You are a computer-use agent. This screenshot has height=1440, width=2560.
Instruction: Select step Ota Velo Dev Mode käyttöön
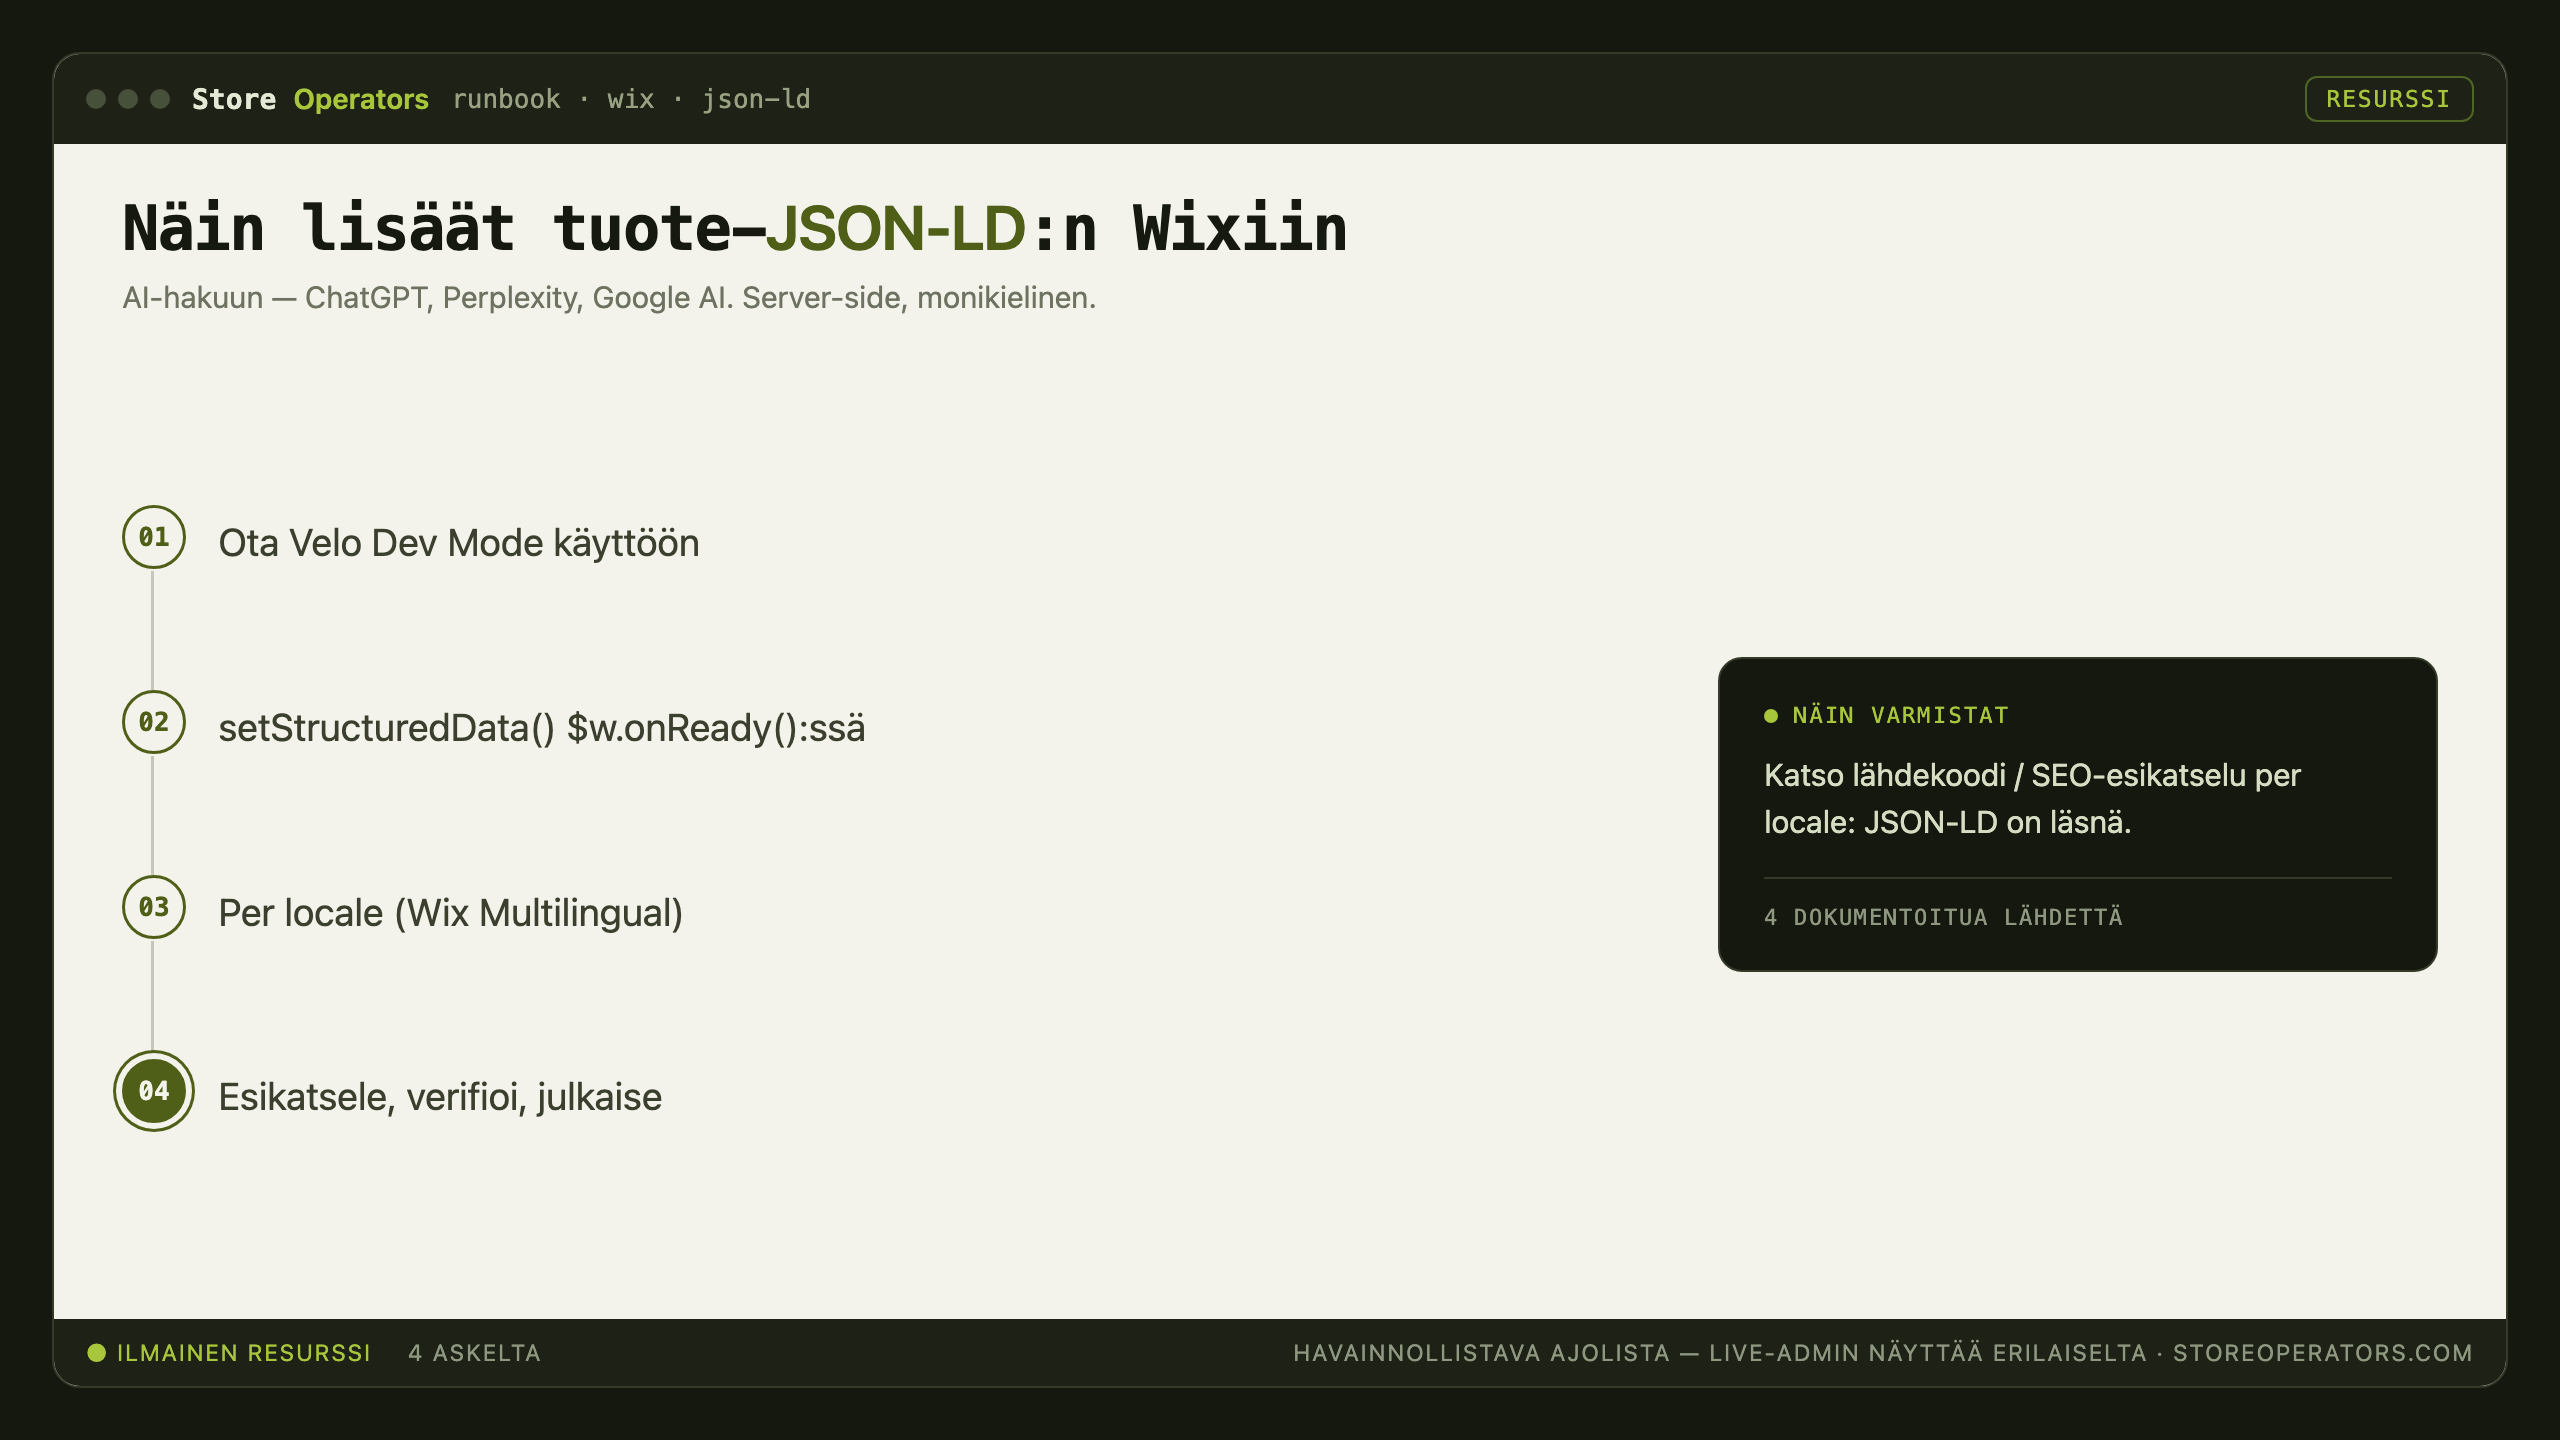459,543
